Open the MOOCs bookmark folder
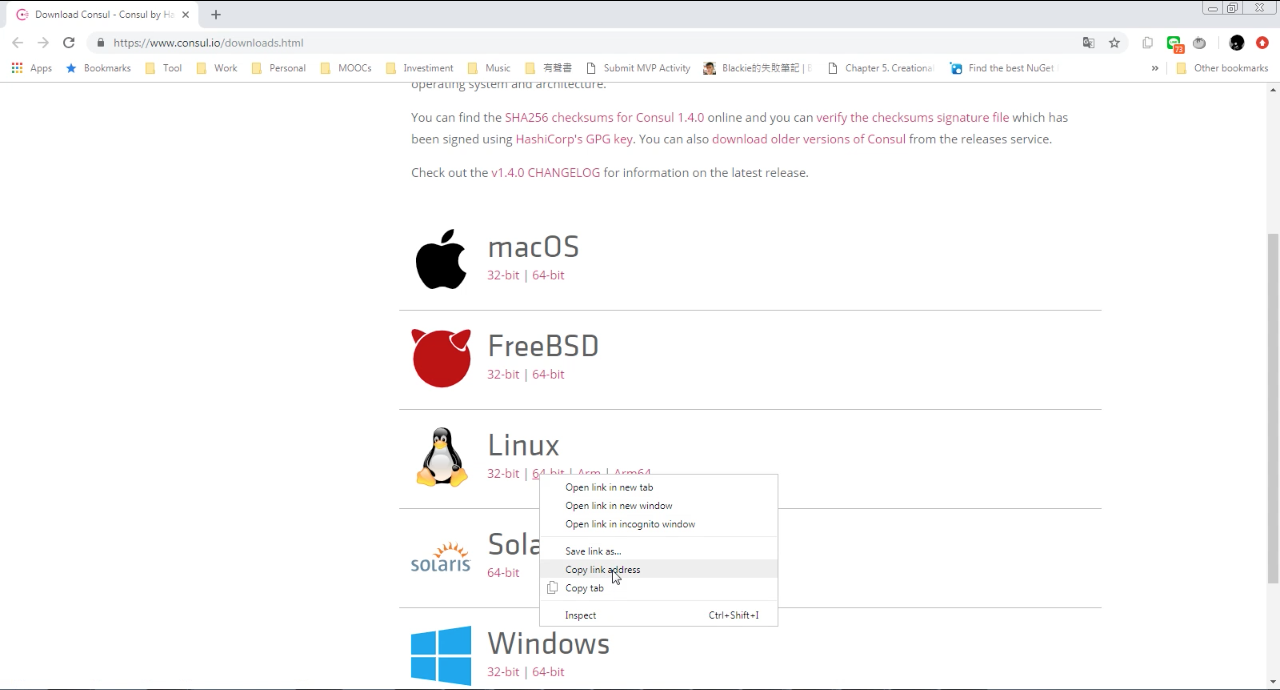The image size is (1280, 690). coord(347,68)
